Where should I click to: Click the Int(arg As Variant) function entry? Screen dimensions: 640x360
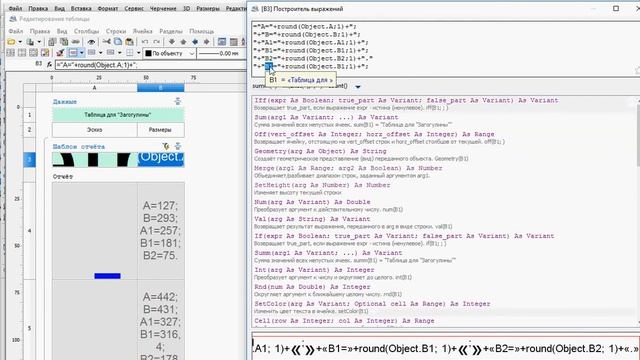click(x=314, y=270)
